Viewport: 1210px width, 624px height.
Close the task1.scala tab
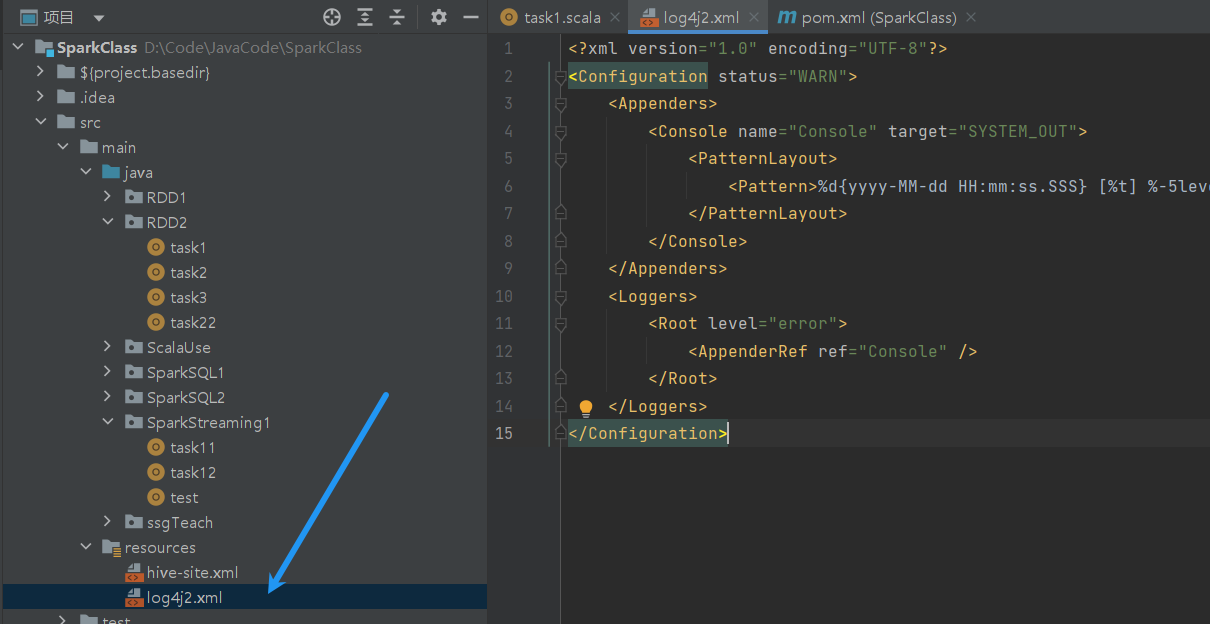point(614,18)
